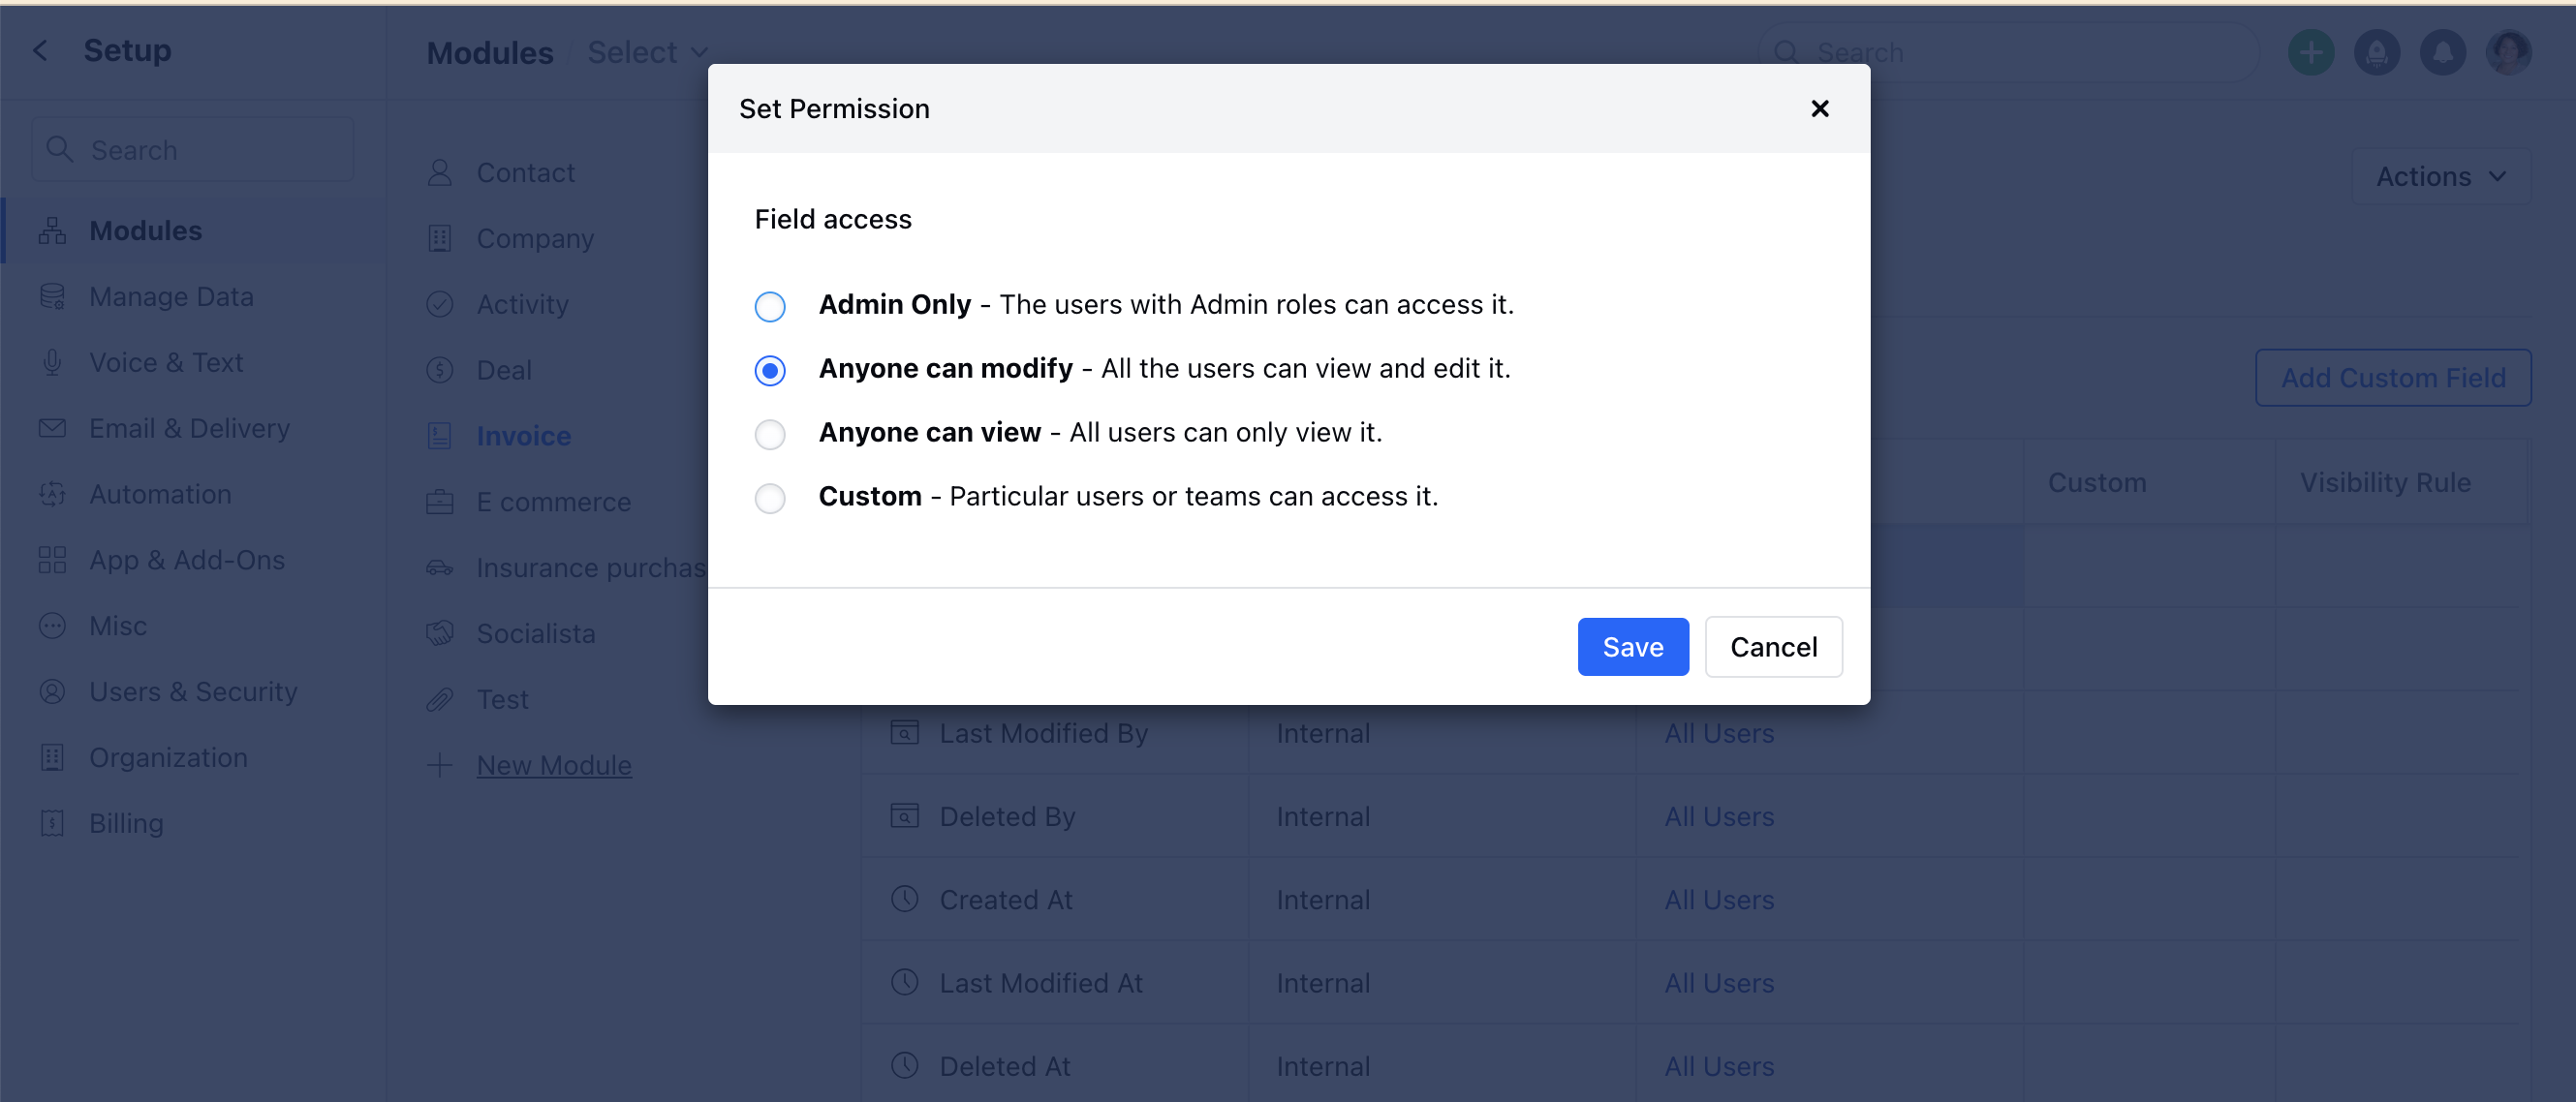Click the E commerce briefcase icon
2576x1102 pixels.
click(x=439, y=501)
